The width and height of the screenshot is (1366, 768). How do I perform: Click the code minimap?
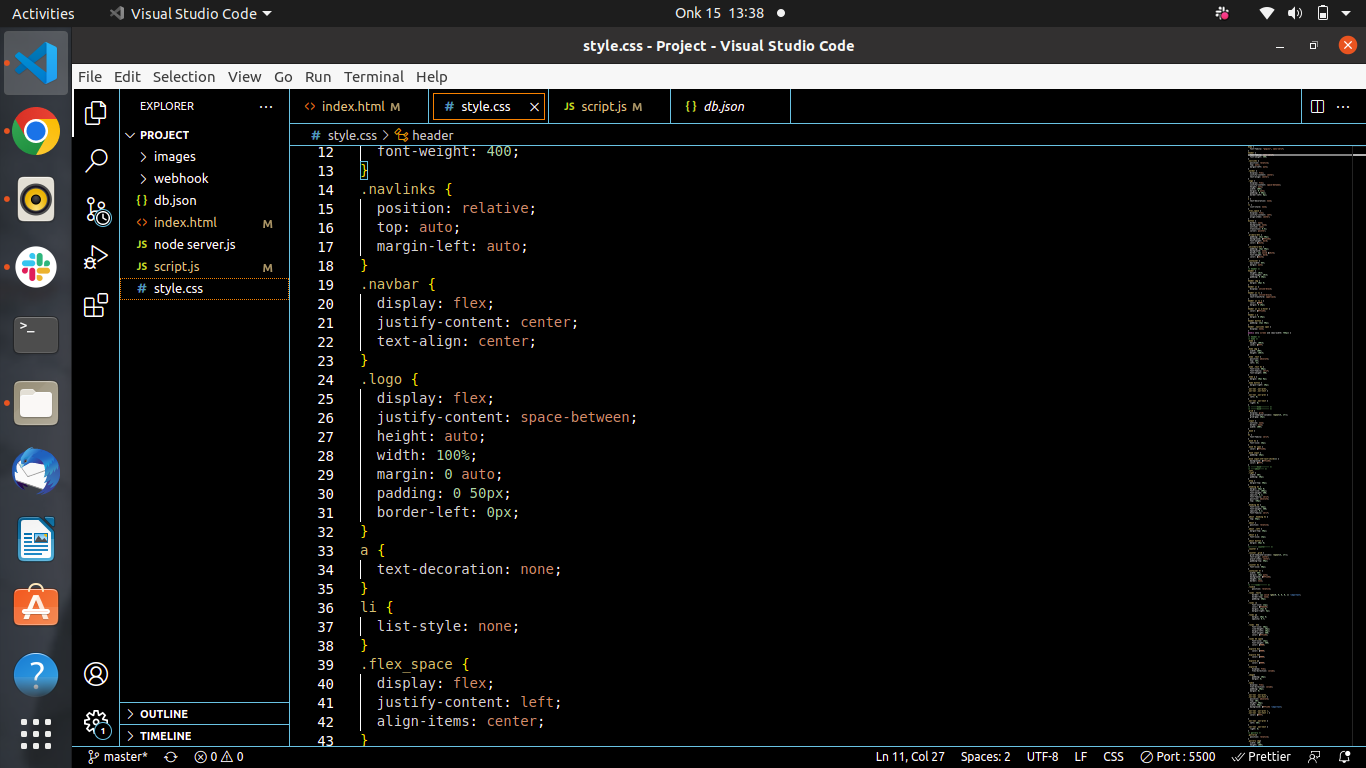pos(1300,445)
